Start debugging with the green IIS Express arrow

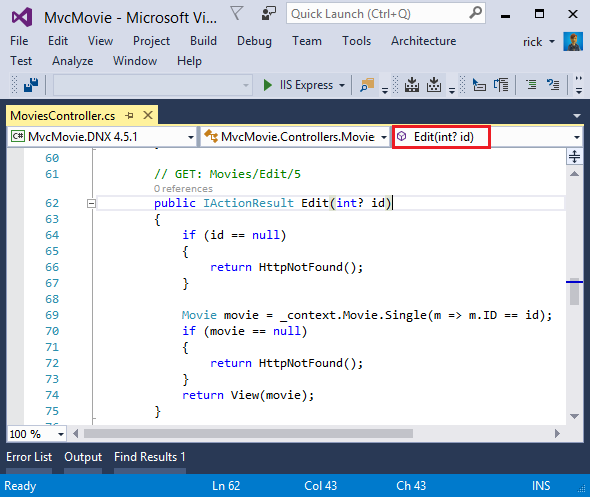268,85
